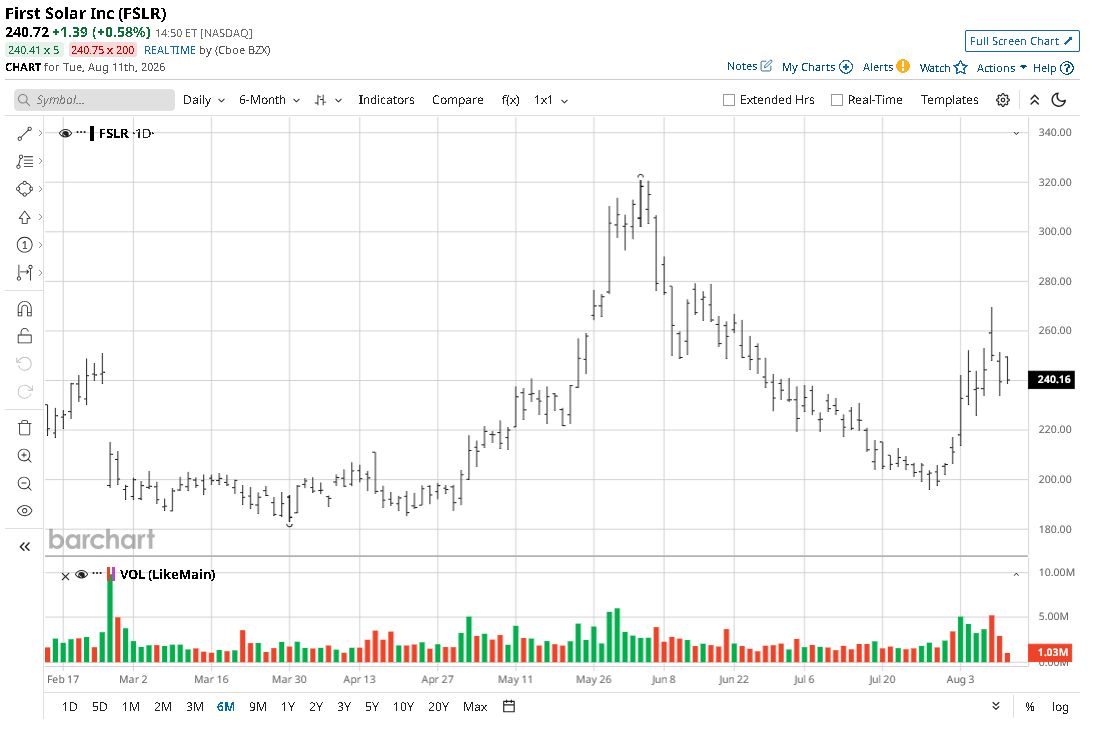Open the Indicators menu
The height and width of the screenshot is (737, 1107).
(x=386, y=100)
